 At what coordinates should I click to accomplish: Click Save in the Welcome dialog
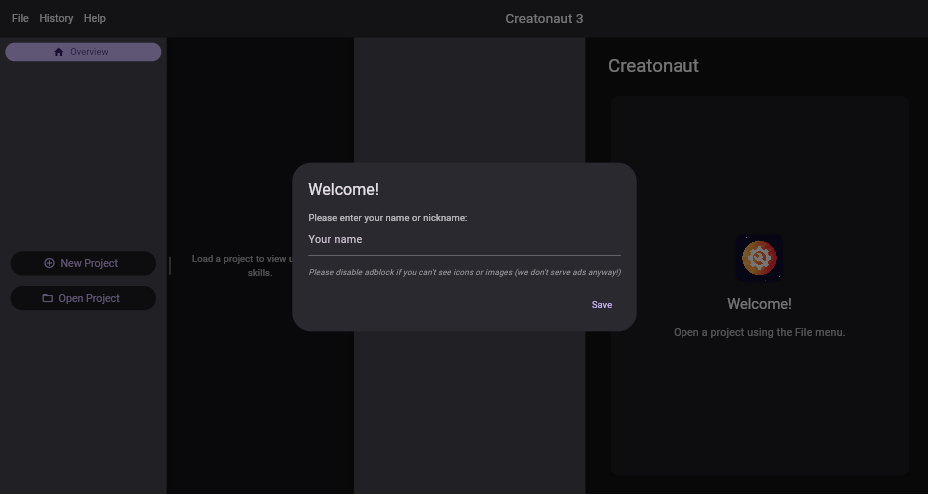pyautogui.click(x=601, y=305)
